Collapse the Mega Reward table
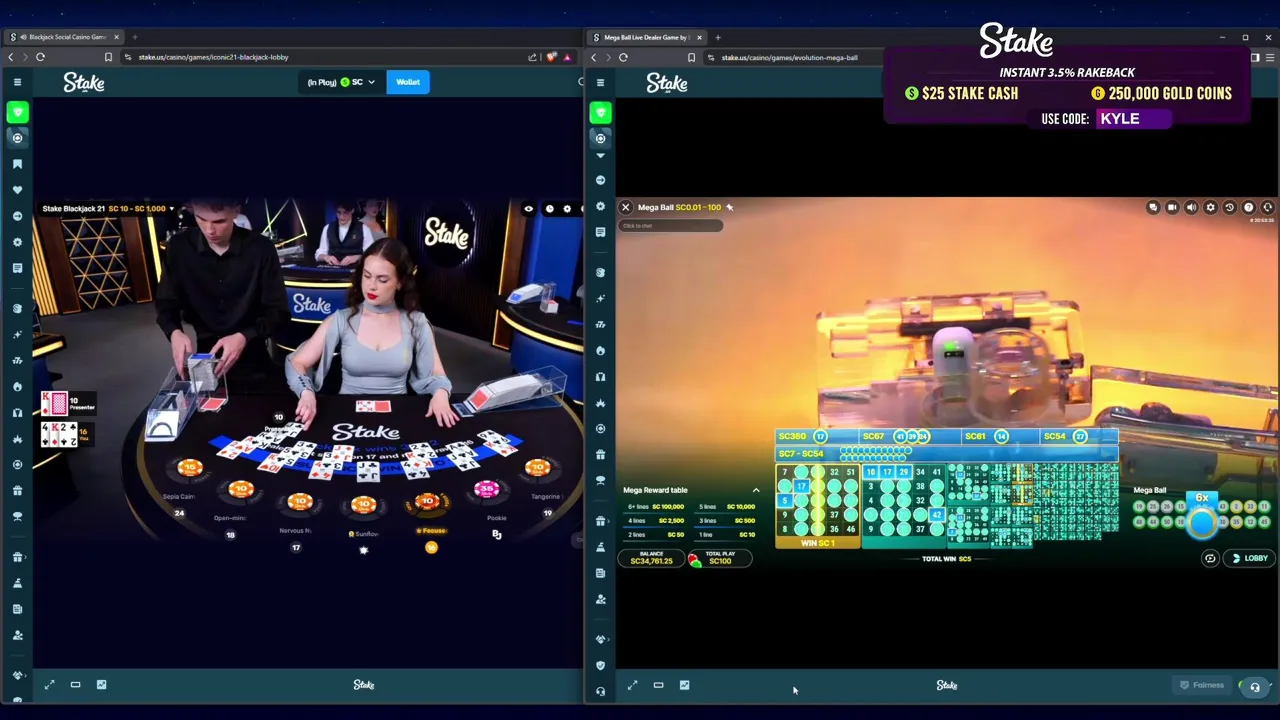 (x=756, y=490)
